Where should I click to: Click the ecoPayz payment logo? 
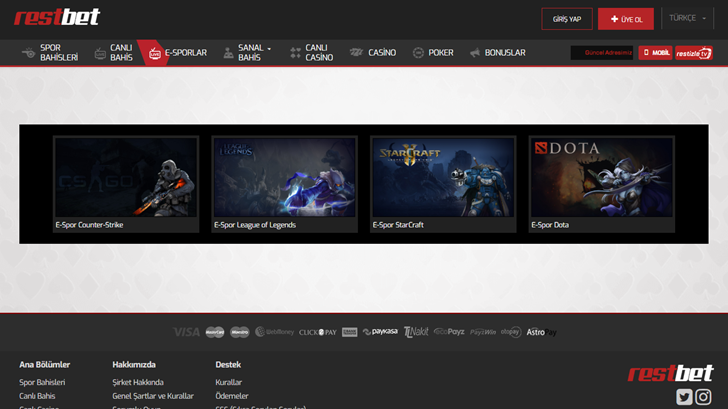tap(449, 332)
